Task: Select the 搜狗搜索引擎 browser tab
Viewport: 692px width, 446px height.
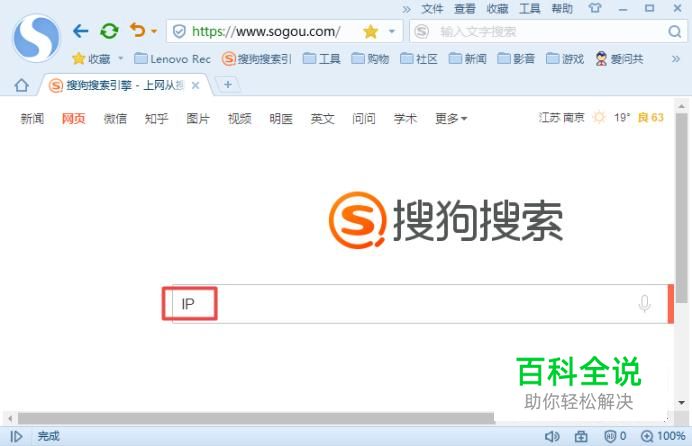Action: point(124,85)
